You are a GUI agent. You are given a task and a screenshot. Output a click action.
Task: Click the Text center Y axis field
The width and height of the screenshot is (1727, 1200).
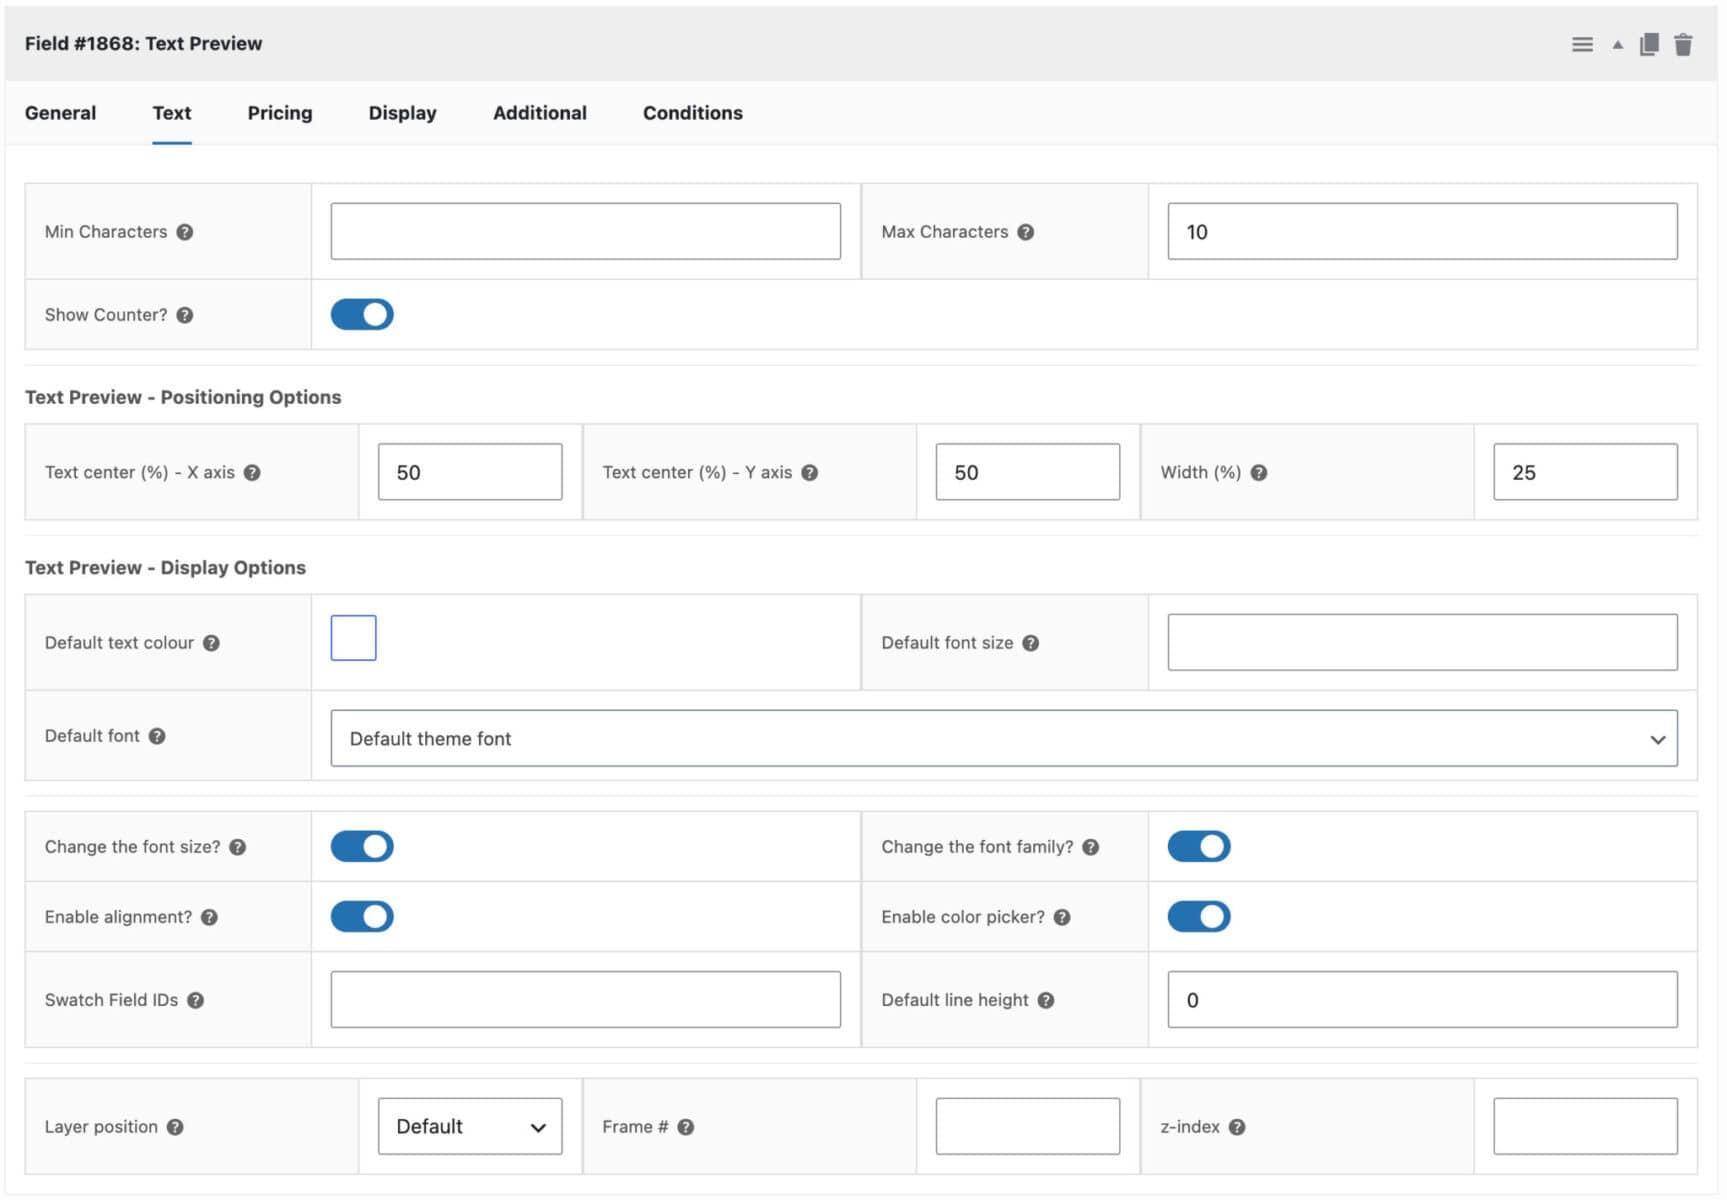(1028, 472)
